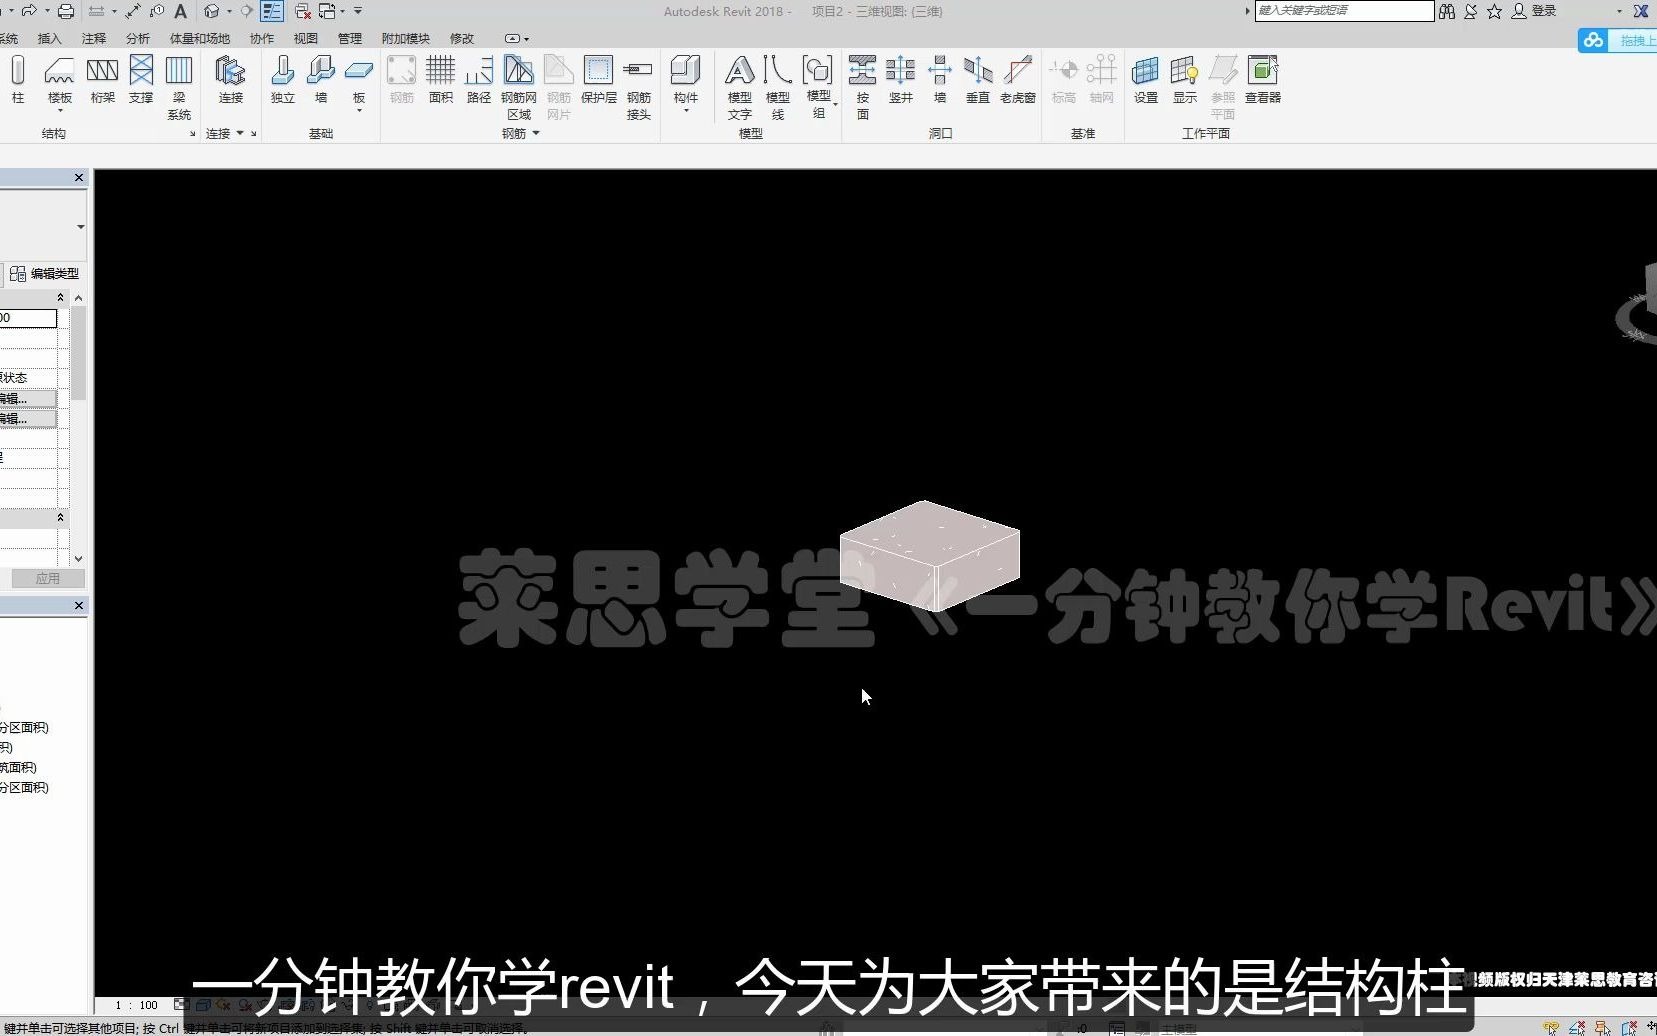This screenshot has height=1036, width=1657.
Task: Select the structural column tool 柱
Action: click(17, 80)
